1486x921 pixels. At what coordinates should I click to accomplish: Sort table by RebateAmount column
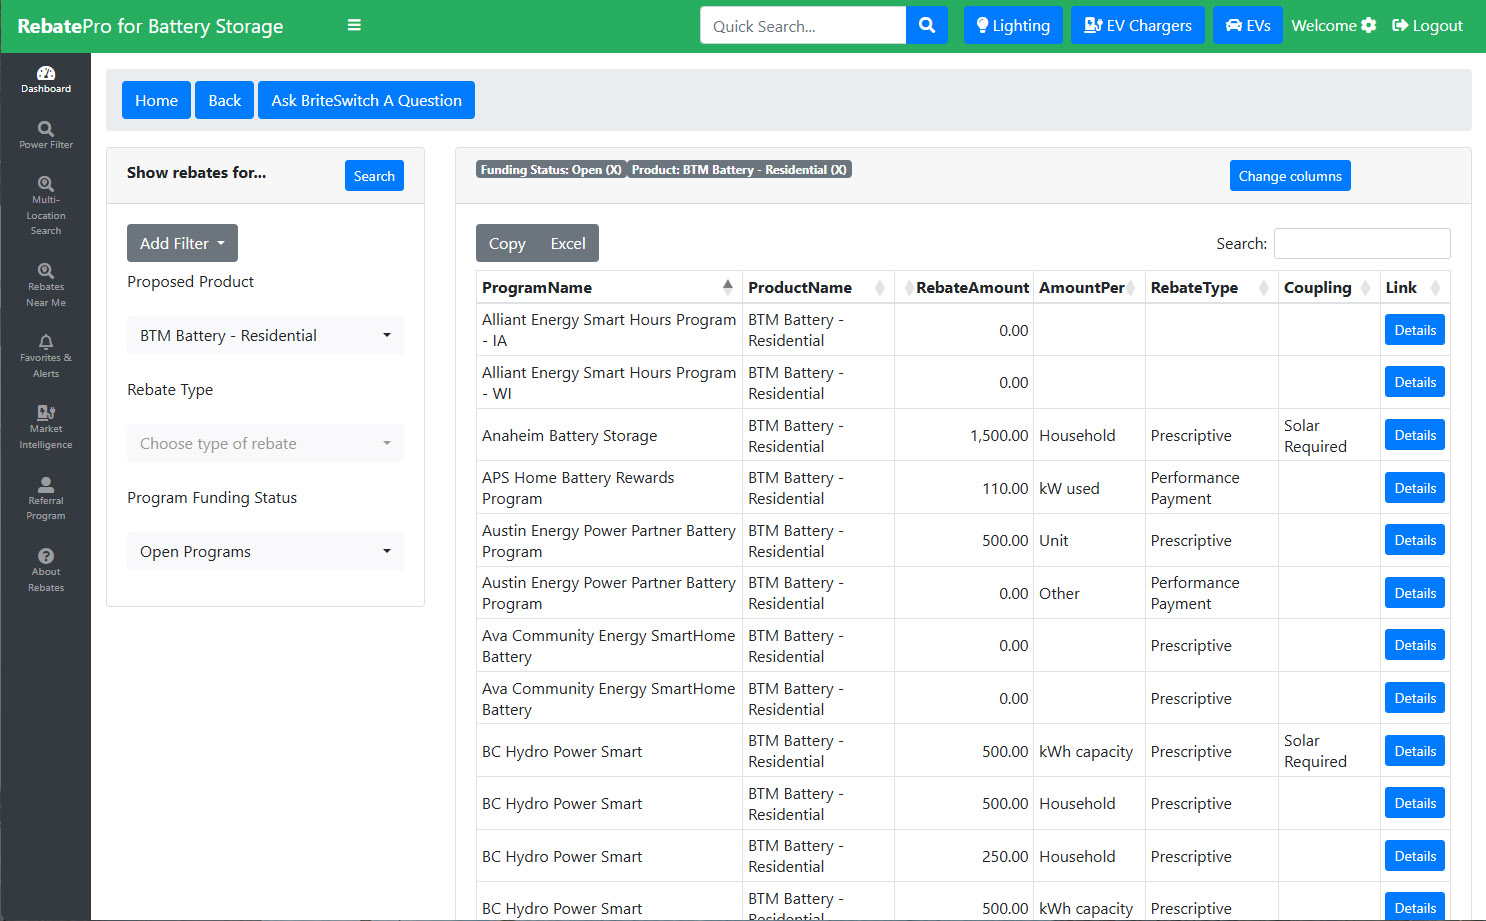click(x=964, y=287)
